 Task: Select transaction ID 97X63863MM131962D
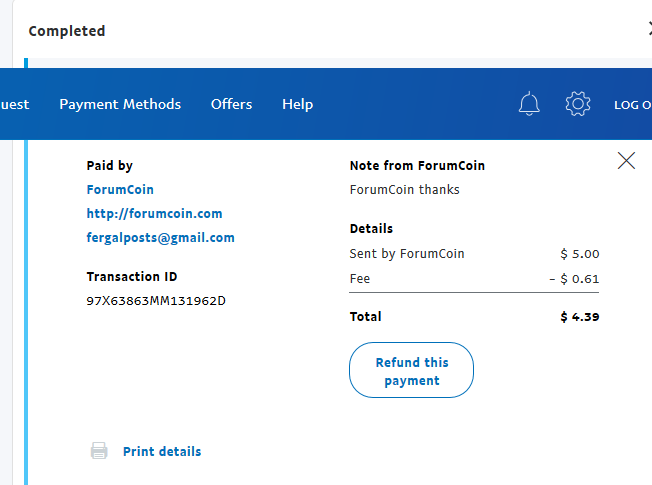click(156, 301)
